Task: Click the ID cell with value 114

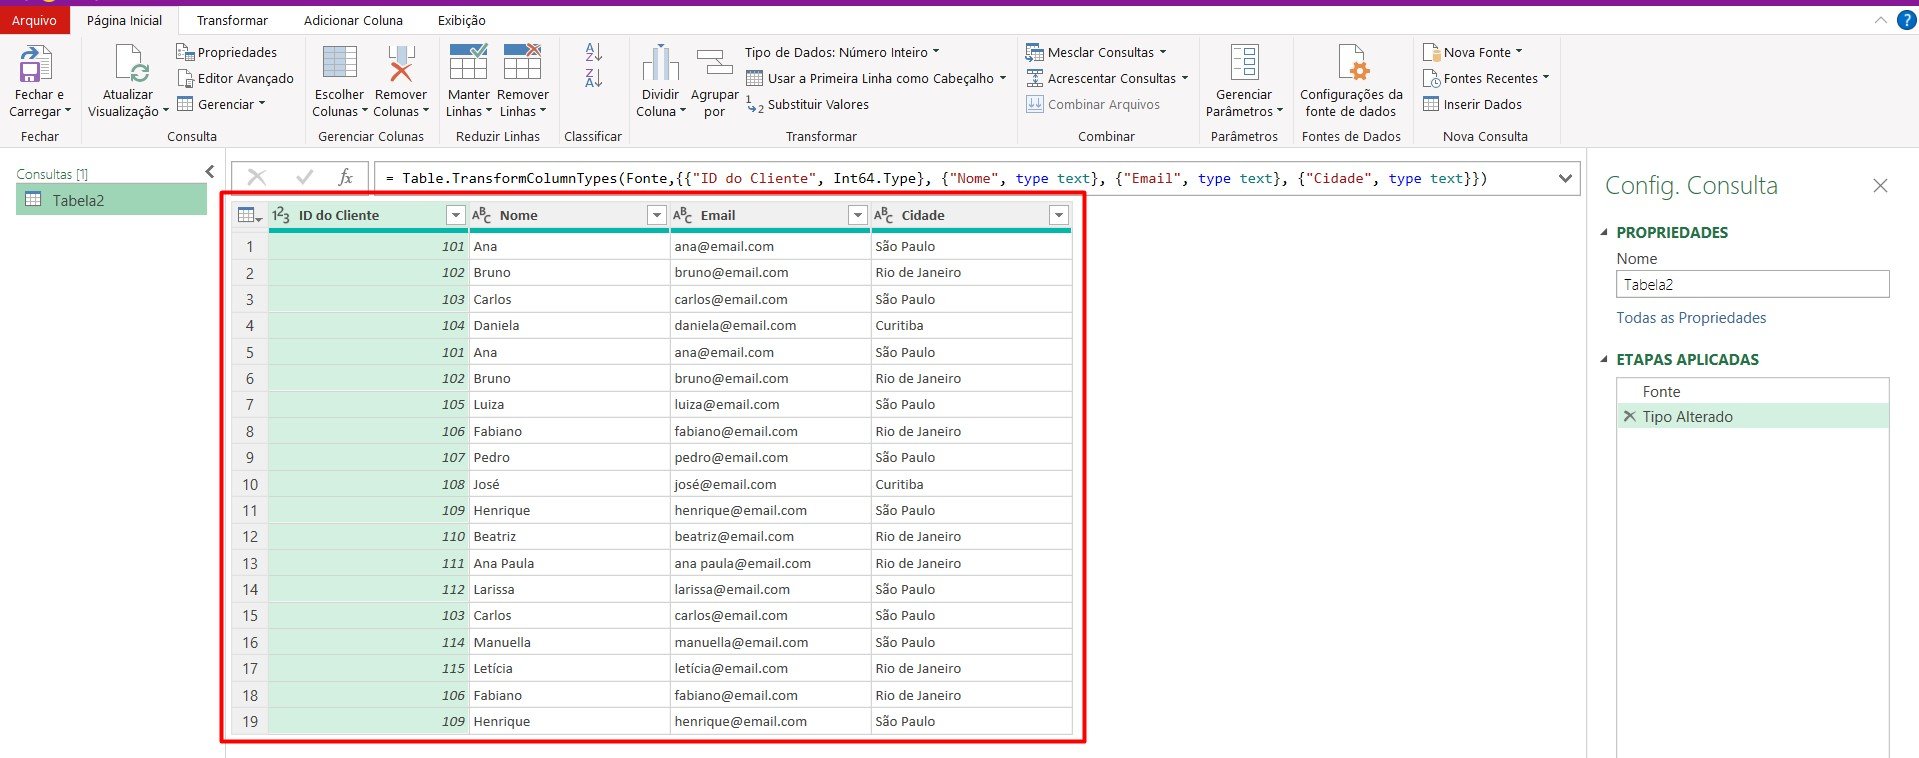Action: (368, 642)
